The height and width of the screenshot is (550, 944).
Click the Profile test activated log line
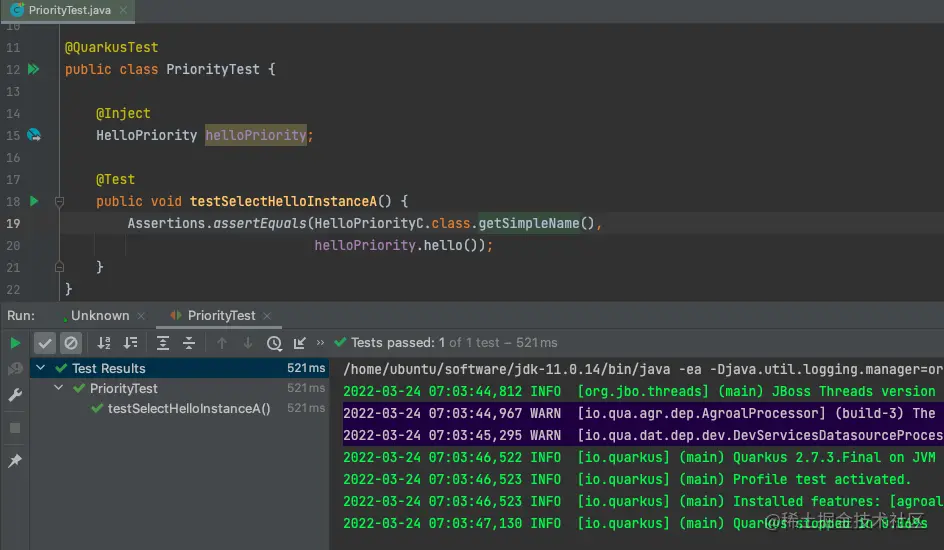[x=627, y=480]
